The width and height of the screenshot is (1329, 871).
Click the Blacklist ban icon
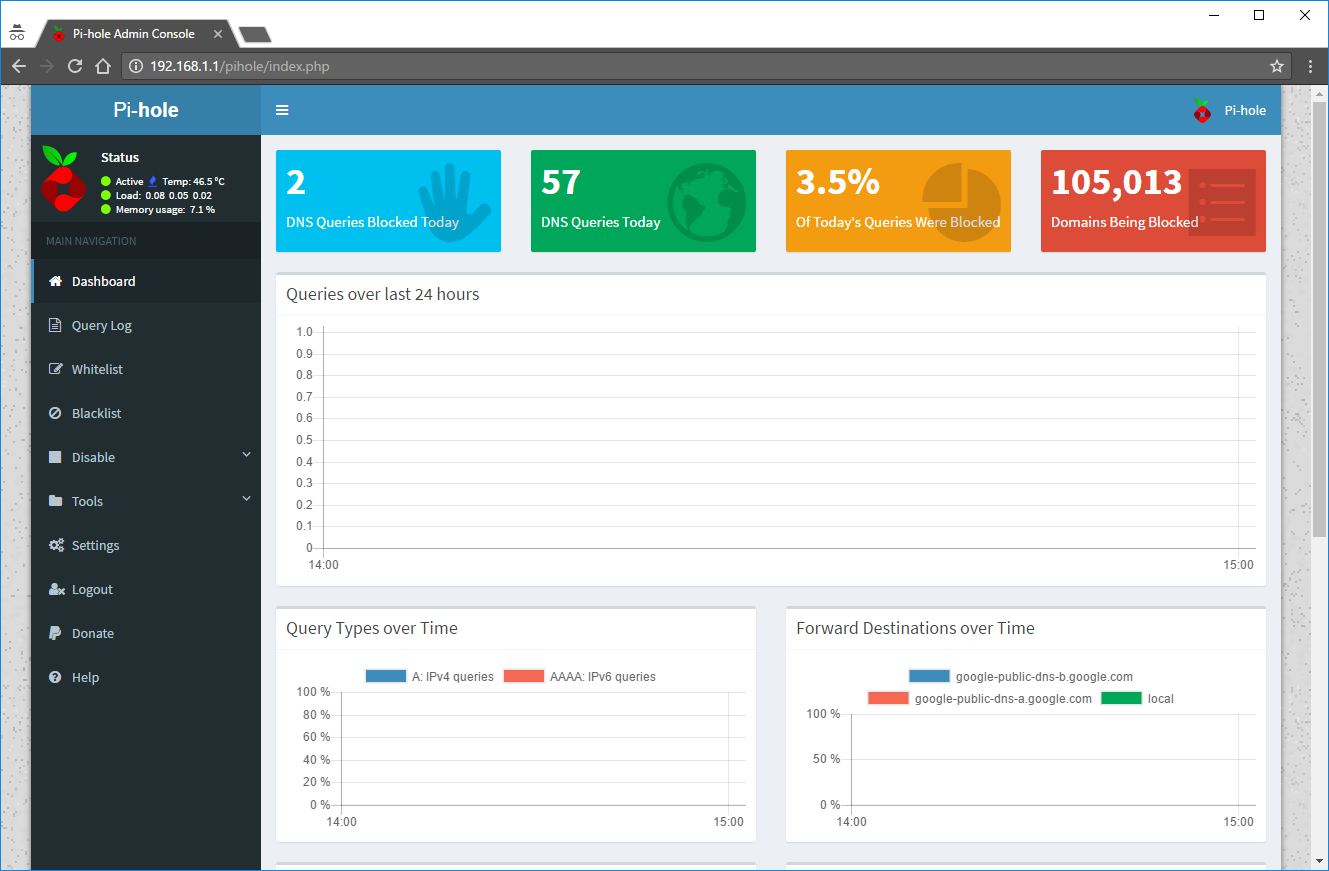coord(55,413)
